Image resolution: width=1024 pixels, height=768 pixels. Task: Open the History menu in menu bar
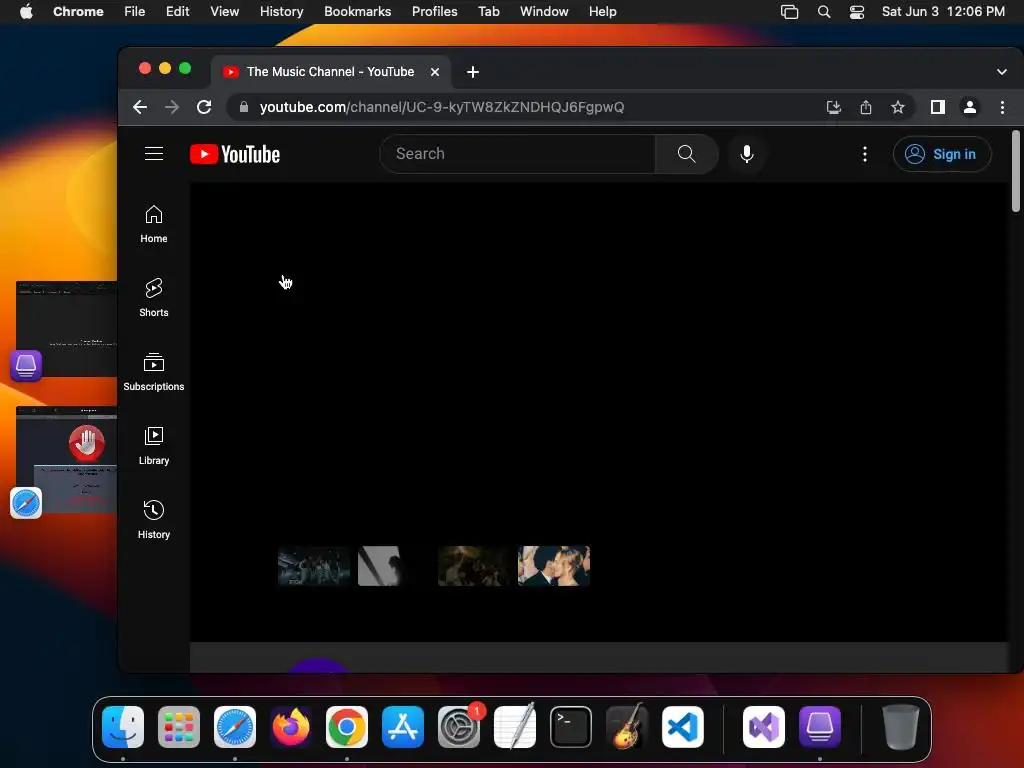click(281, 11)
